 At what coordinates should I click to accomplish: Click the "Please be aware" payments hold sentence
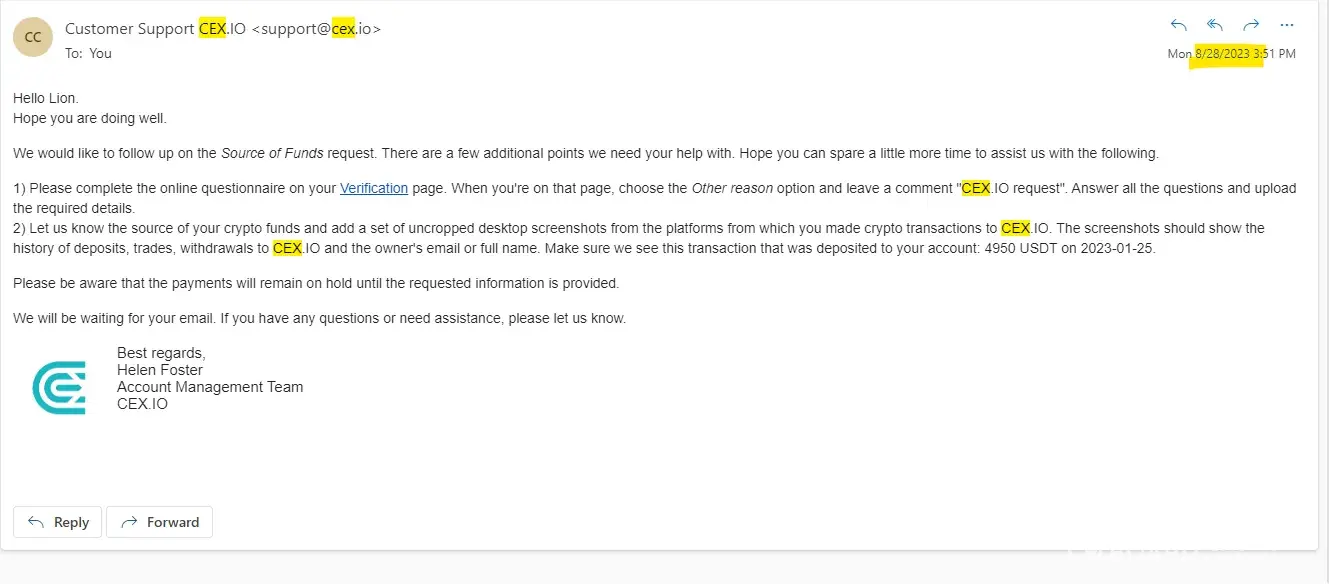click(x=316, y=283)
